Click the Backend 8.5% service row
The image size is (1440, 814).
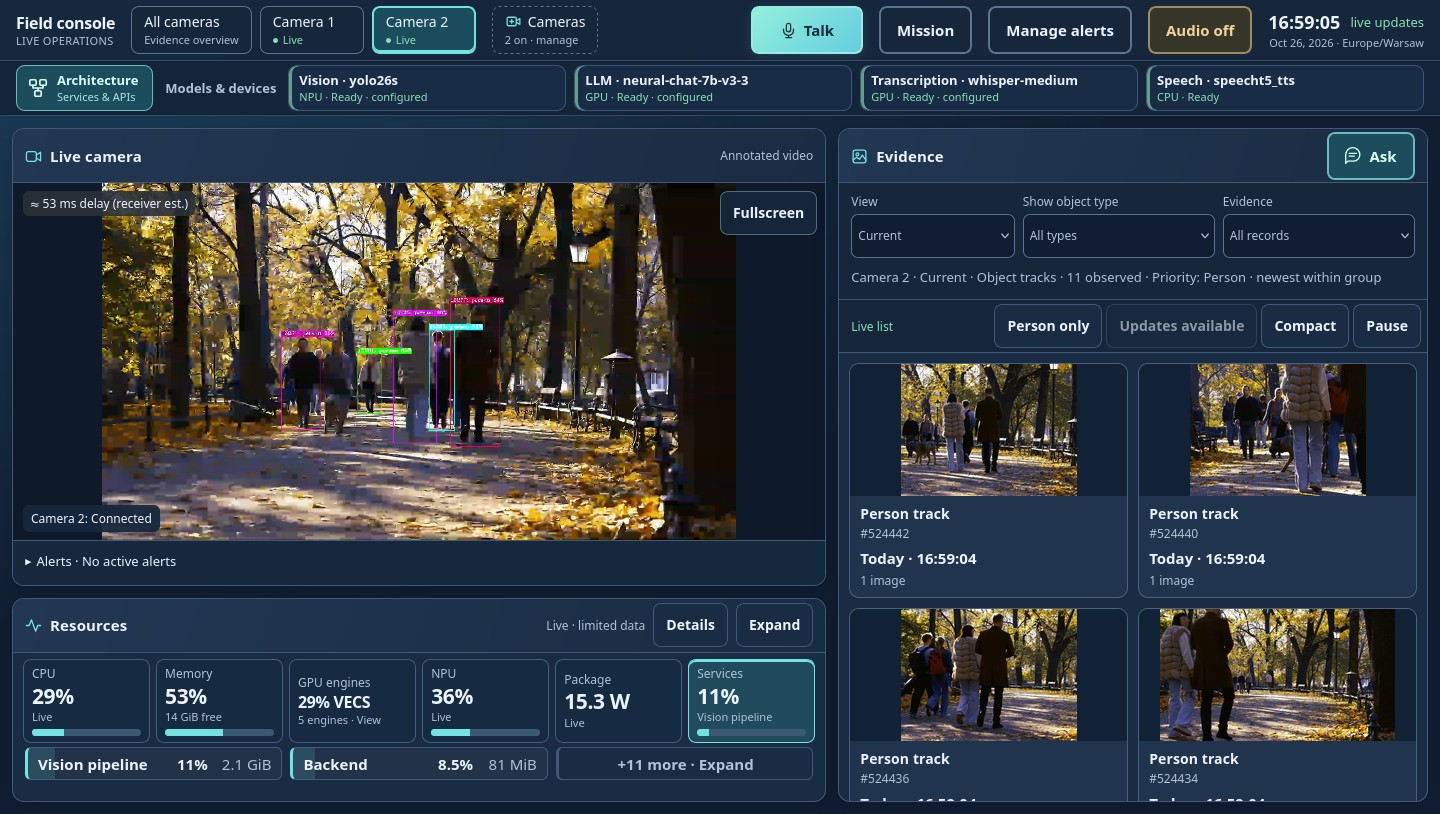pos(420,765)
